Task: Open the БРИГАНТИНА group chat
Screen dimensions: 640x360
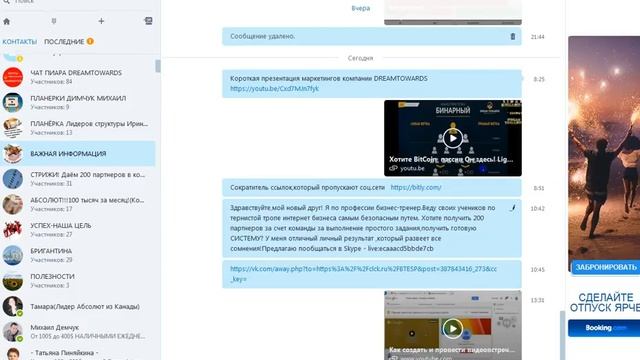Action: click(78, 255)
